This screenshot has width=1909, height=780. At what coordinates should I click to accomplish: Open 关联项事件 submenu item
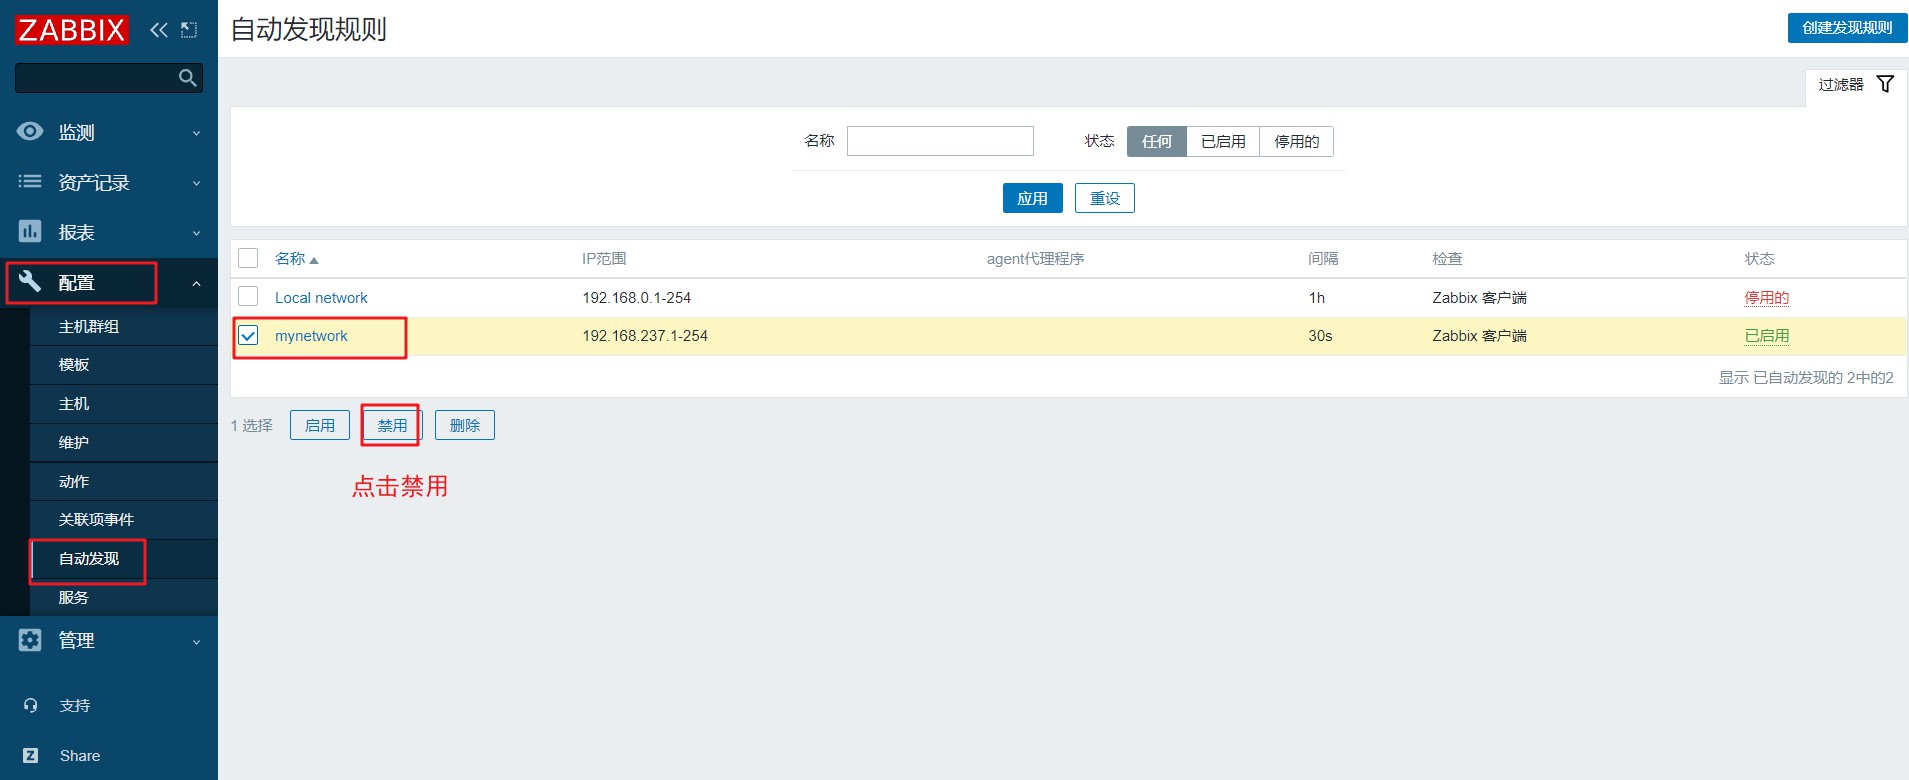click(x=124, y=520)
